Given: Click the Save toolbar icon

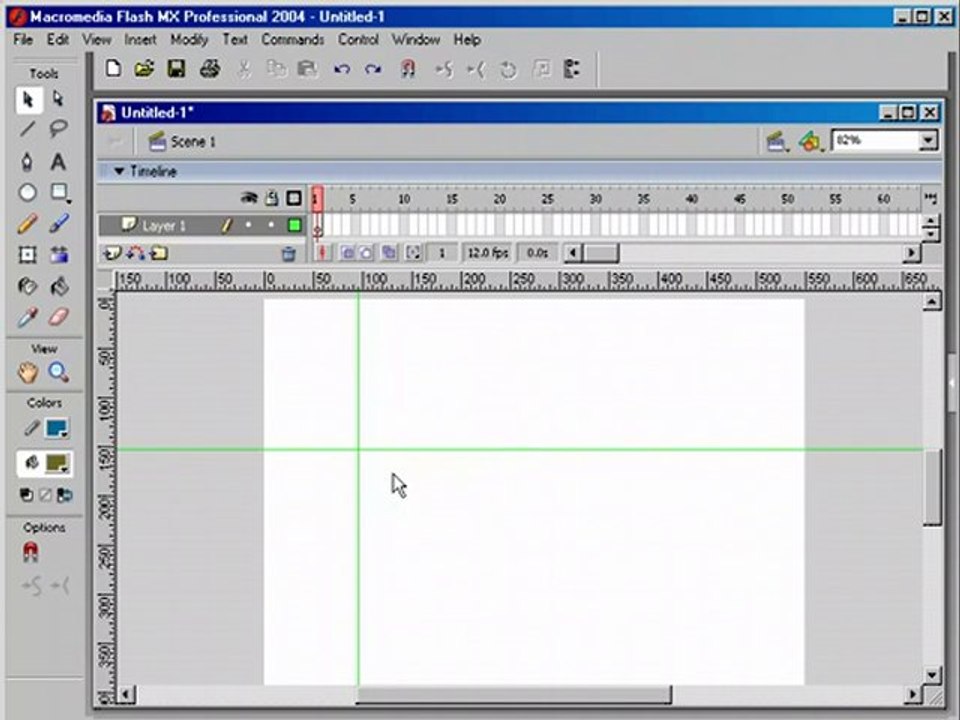Looking at the screenshot, I should click(176, 69).
